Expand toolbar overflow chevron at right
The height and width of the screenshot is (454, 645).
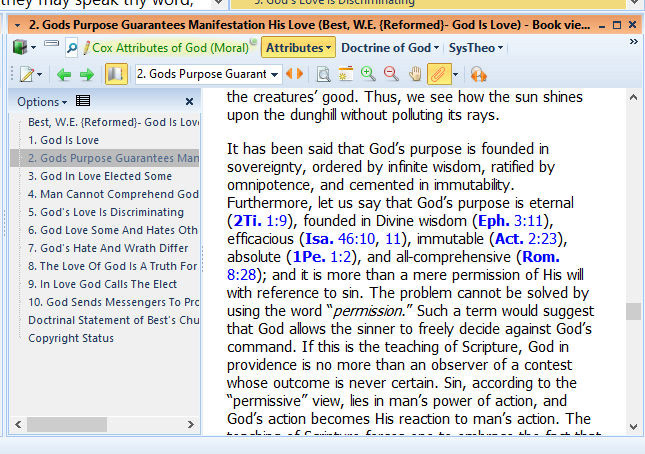coord(633,42)
